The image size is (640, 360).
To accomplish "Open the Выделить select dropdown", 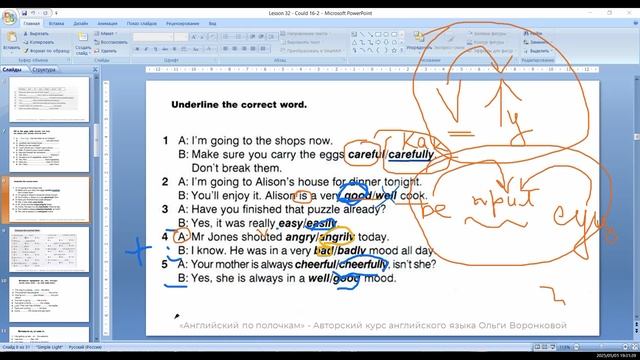I will coord(538,51).
